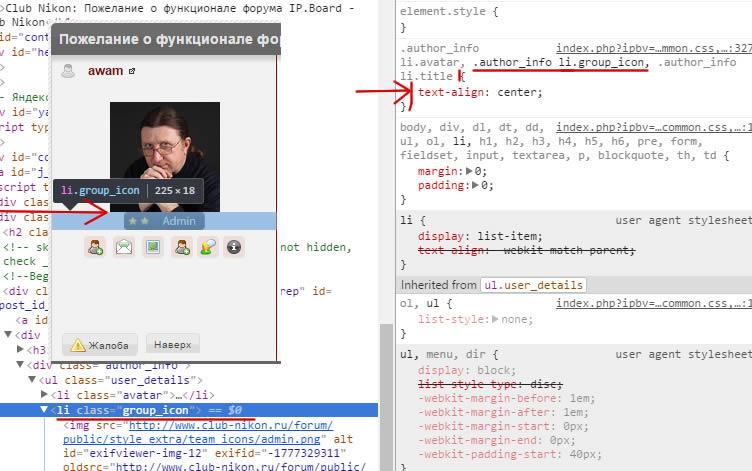Expand the margin shorthand triangle
This screenshot has width=752, height=471.
click(x=469, y=171)
